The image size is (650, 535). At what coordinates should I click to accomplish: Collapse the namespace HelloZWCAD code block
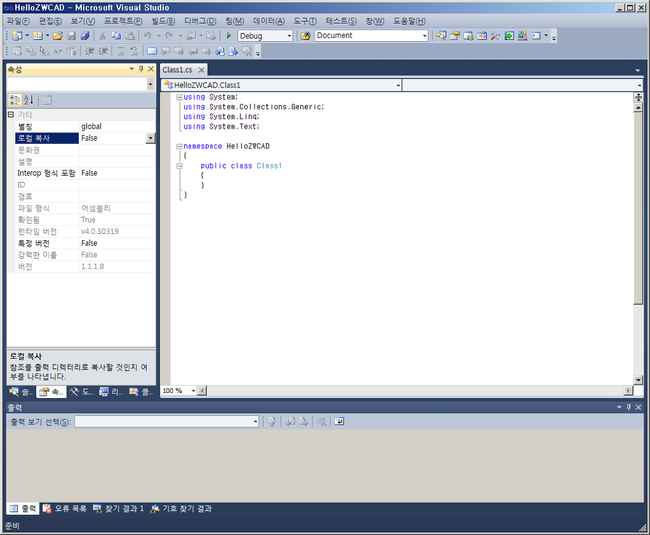point(179,146)
